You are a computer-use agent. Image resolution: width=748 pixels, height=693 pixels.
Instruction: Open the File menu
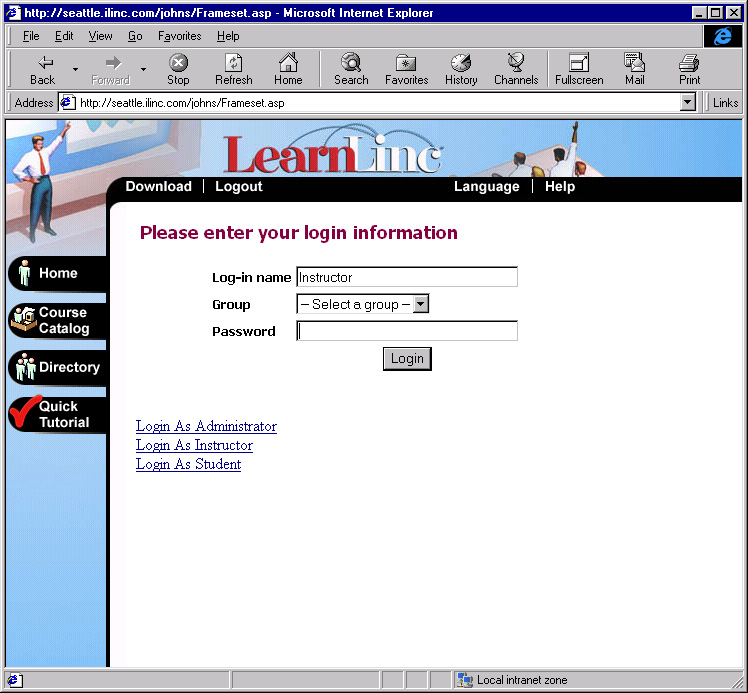31,36
